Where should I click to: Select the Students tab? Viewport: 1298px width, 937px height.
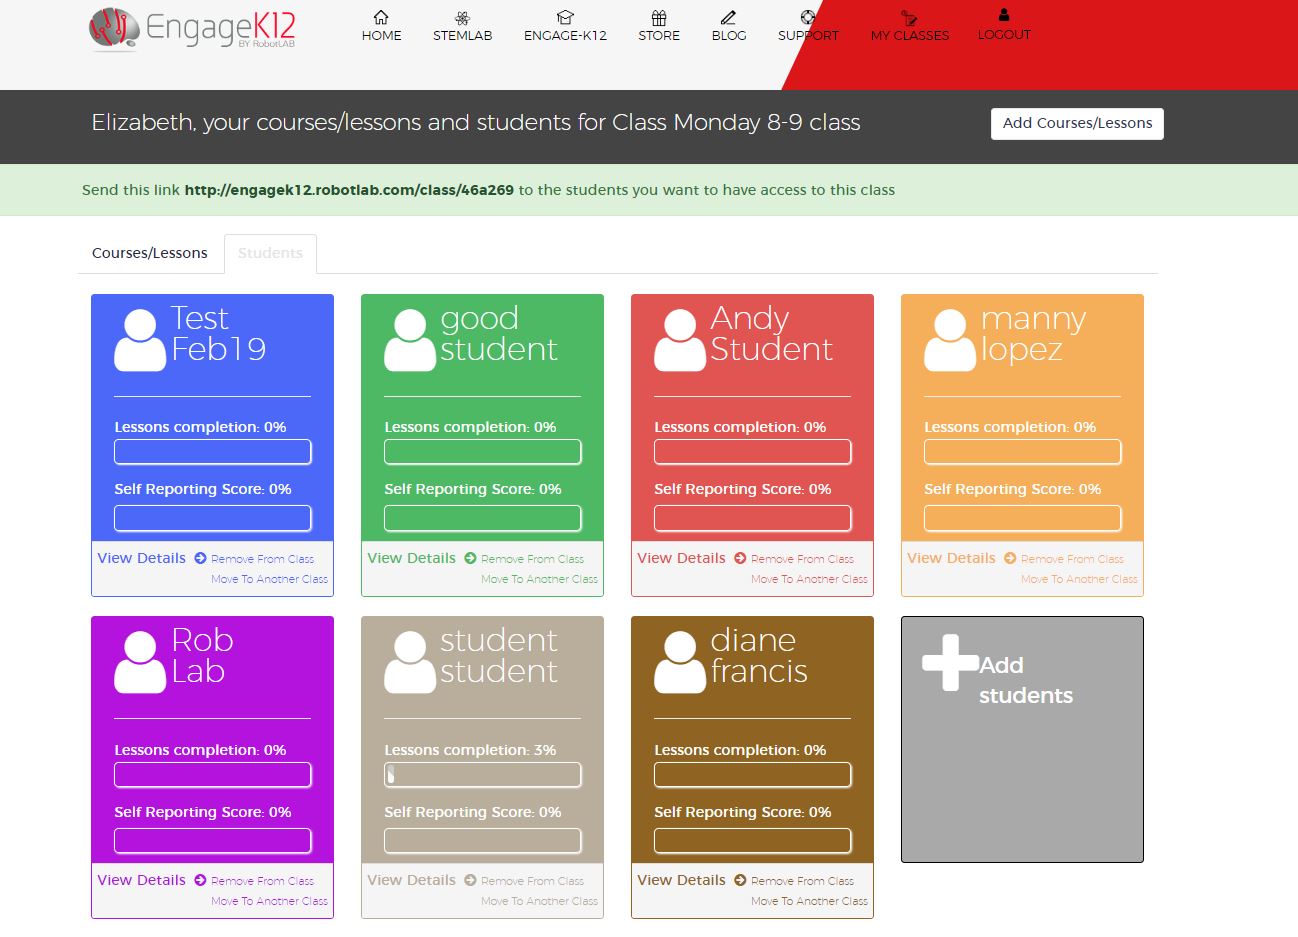[270, 253]
